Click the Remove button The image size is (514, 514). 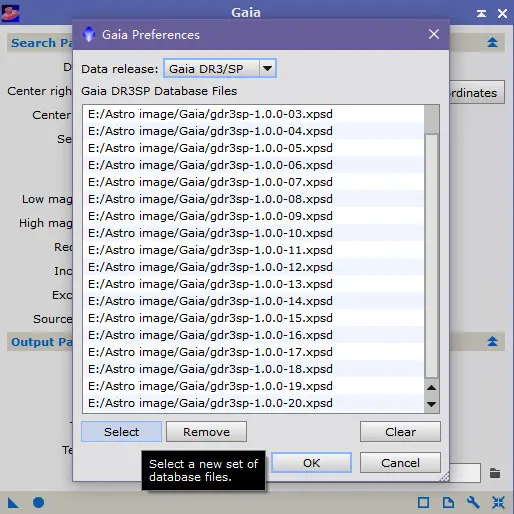click(x=206, y=432)
